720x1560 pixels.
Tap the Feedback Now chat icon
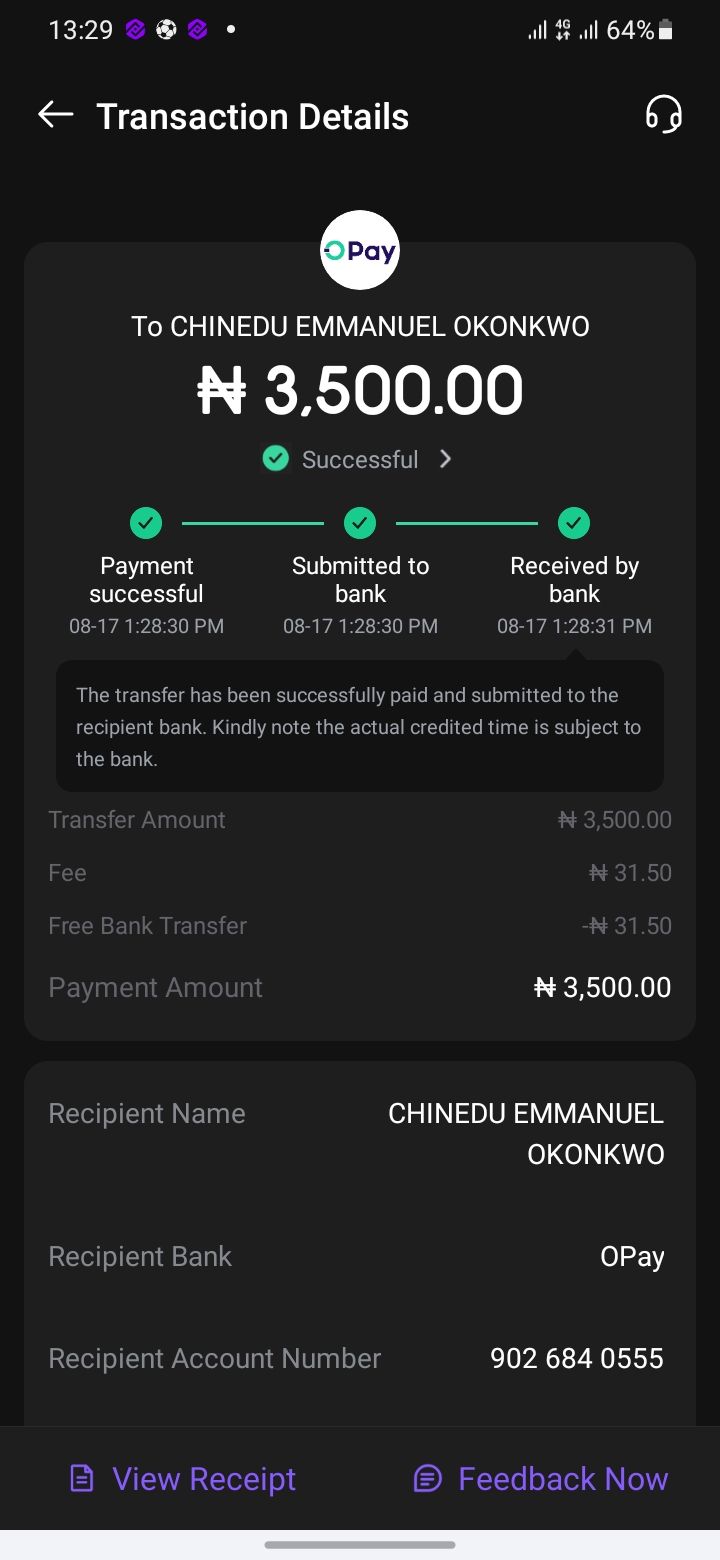tap(427, 1479)
